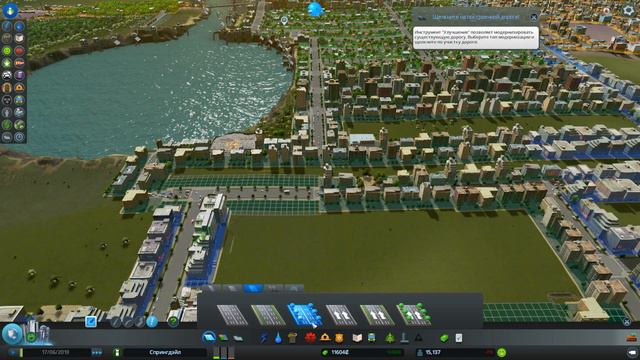Open the Electricity build menu

[x=264, y=338]
